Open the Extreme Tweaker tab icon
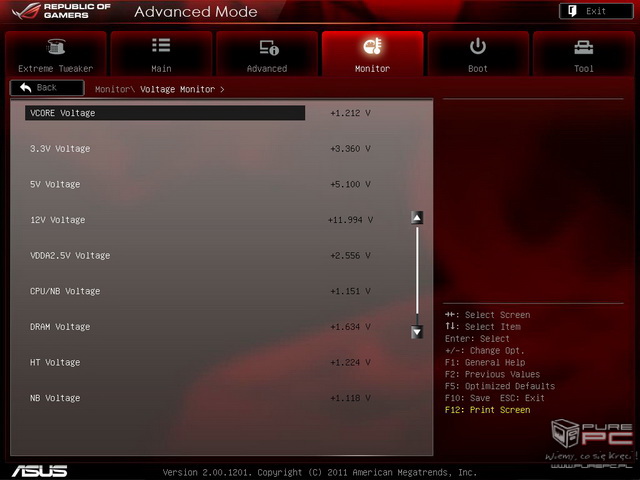This screenshot has width=640, height=480. 55,47
